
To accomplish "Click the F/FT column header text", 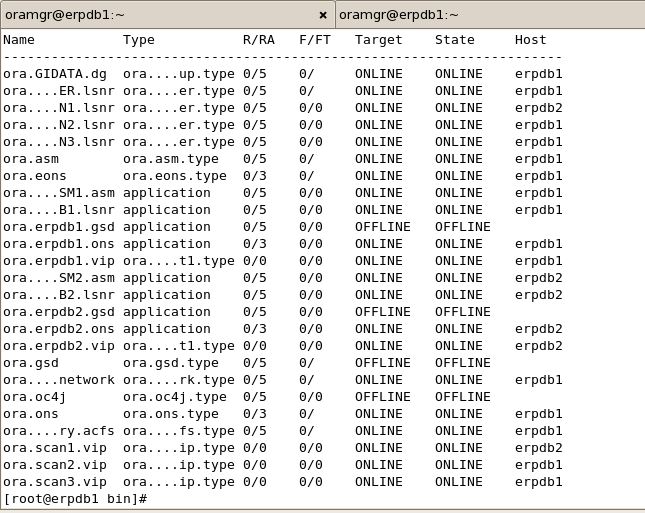I will (x=315, y=40).
